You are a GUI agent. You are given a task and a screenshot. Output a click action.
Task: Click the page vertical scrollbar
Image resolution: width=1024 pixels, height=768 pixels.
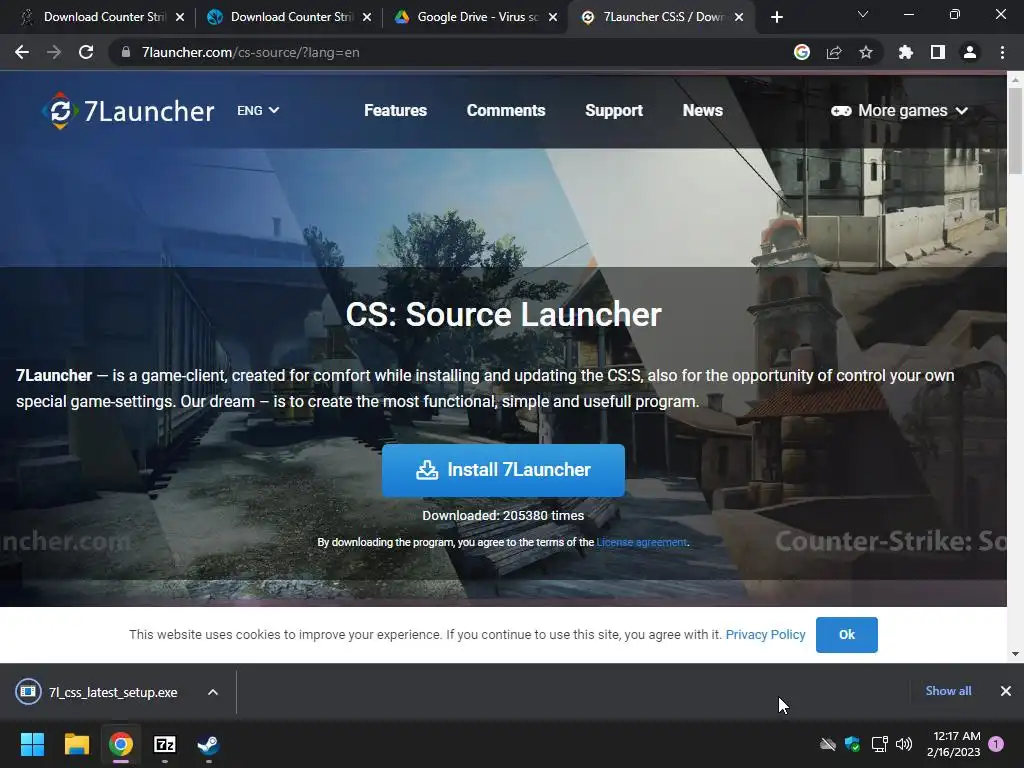click(x=1015, y=131)
